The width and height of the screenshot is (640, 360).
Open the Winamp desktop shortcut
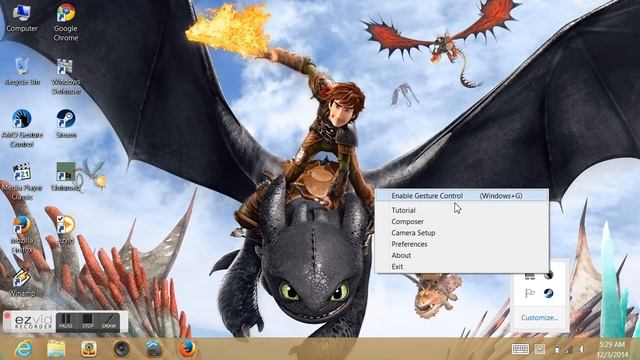pos(22,282)
